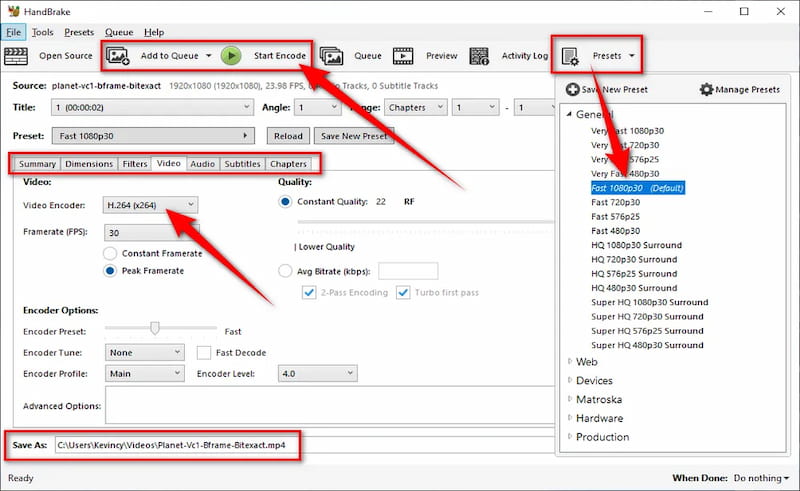Collapse the General preset category
Image resolution: width=800 pixels, height=491 pixels.
coord(569,114)
